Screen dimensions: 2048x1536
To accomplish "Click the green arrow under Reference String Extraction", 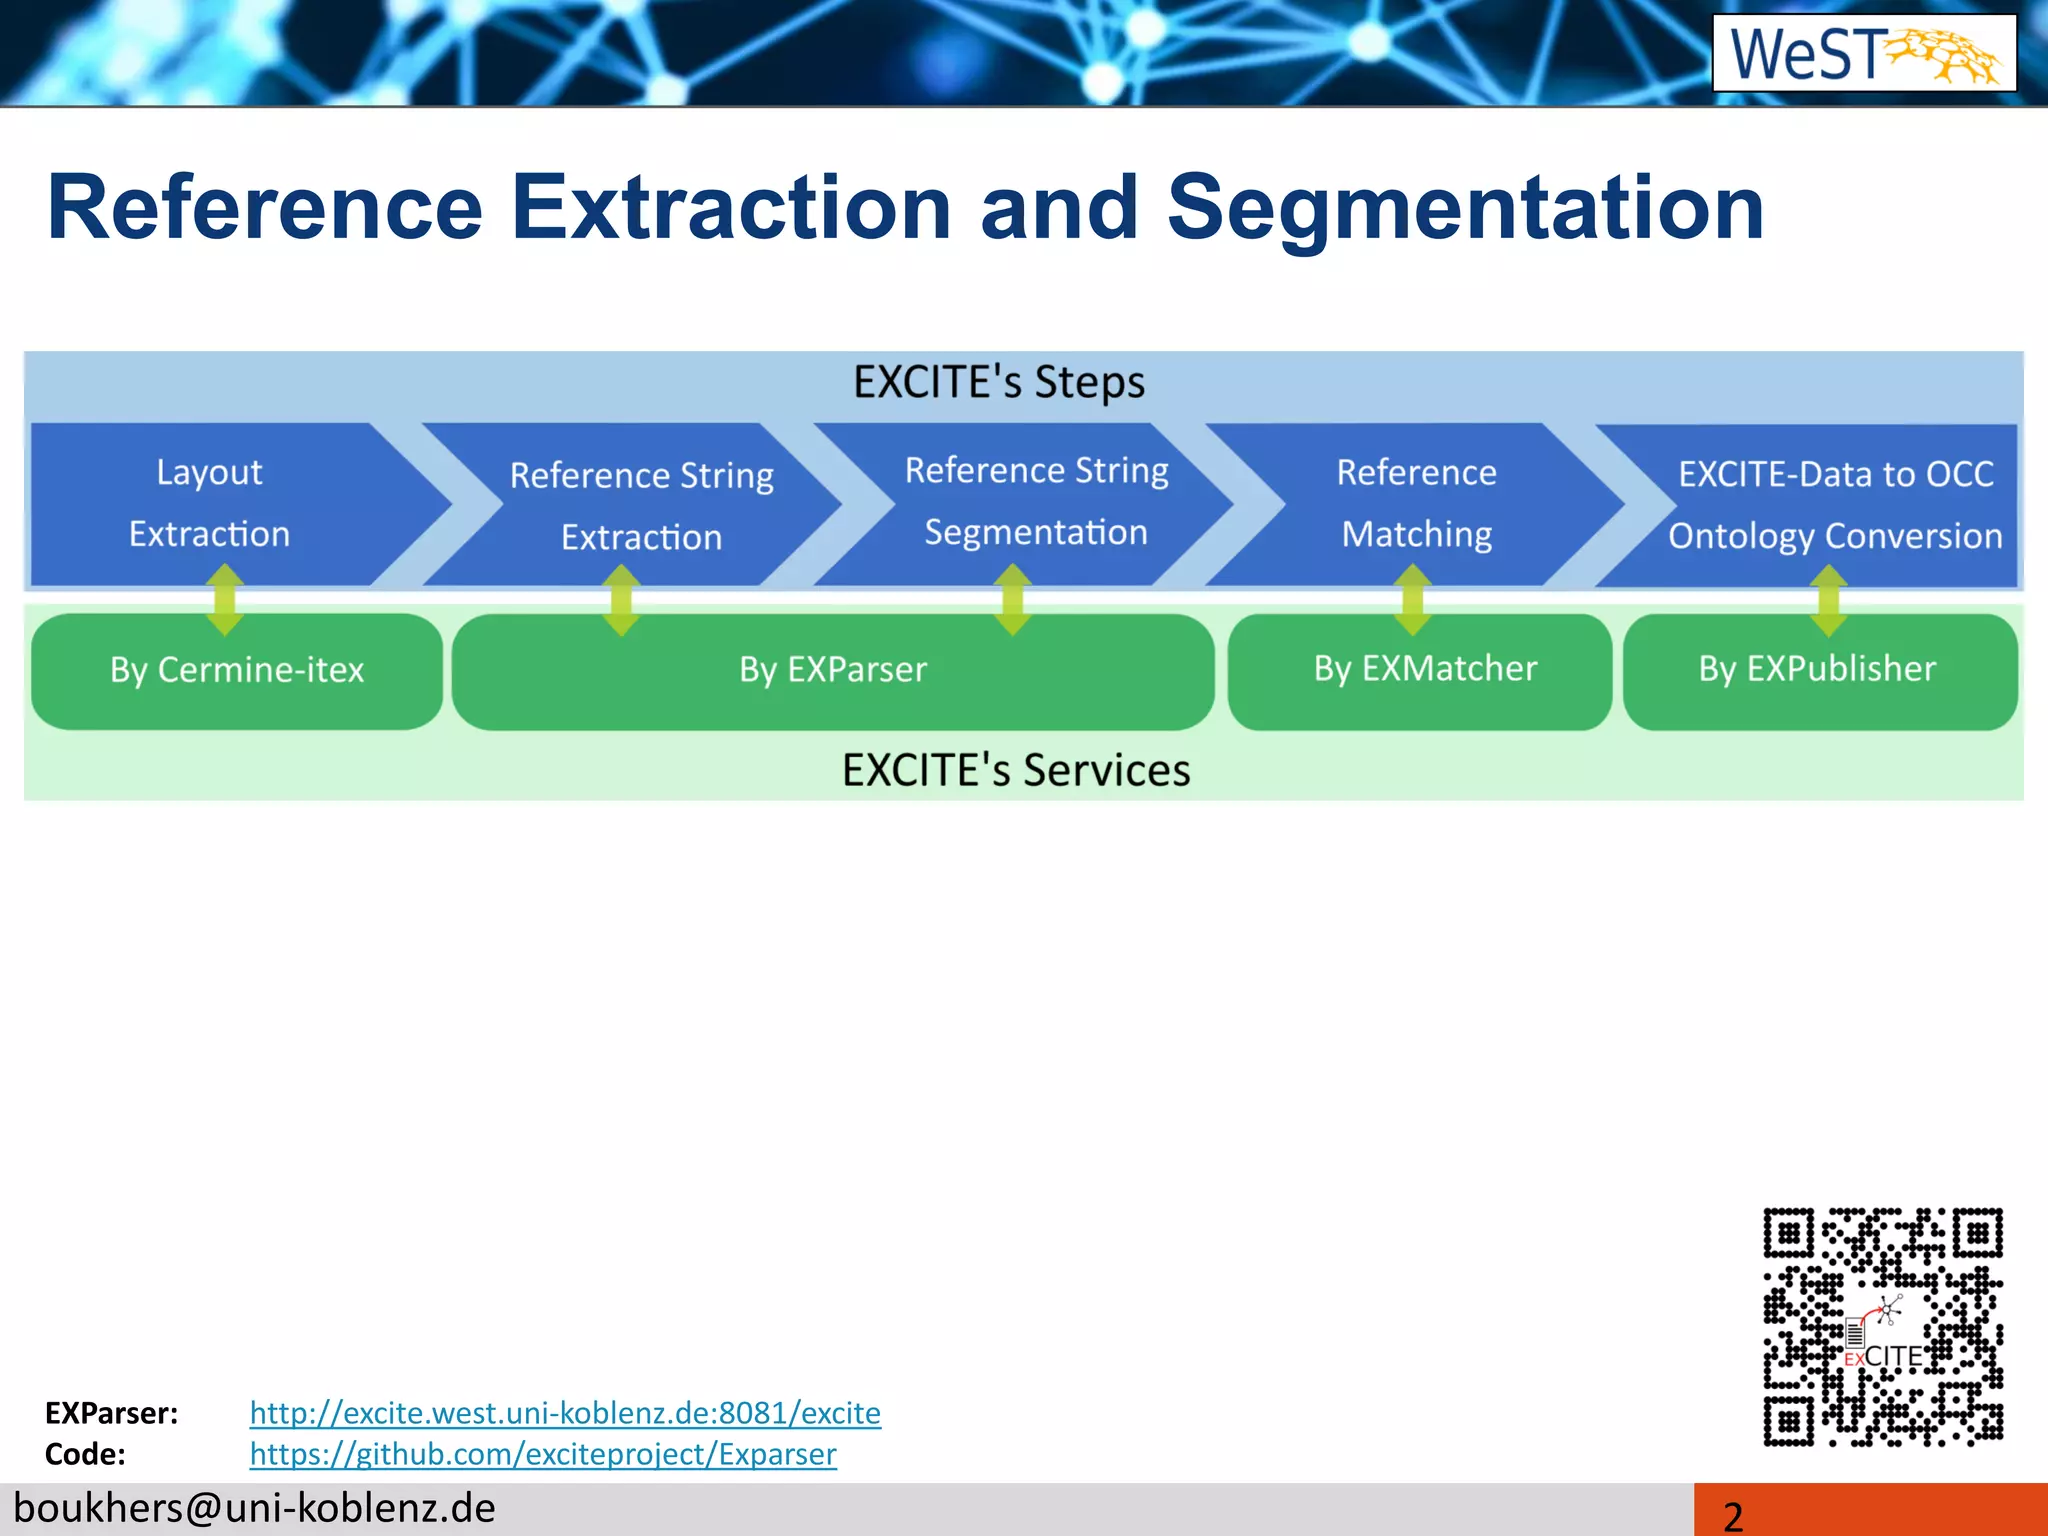I will coord(621,600).
